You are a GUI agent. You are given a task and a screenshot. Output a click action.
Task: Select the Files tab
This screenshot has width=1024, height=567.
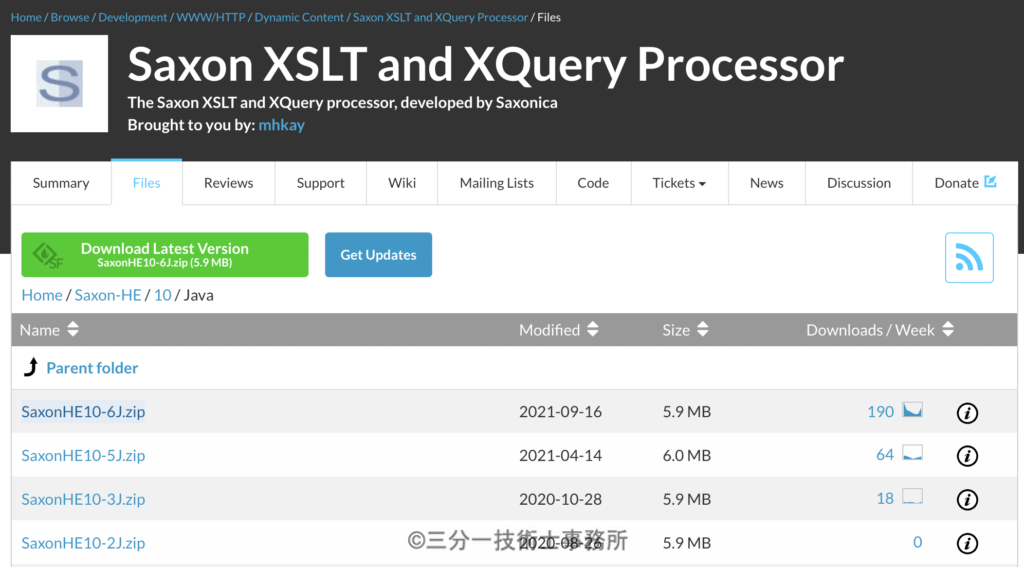[146, 183]
